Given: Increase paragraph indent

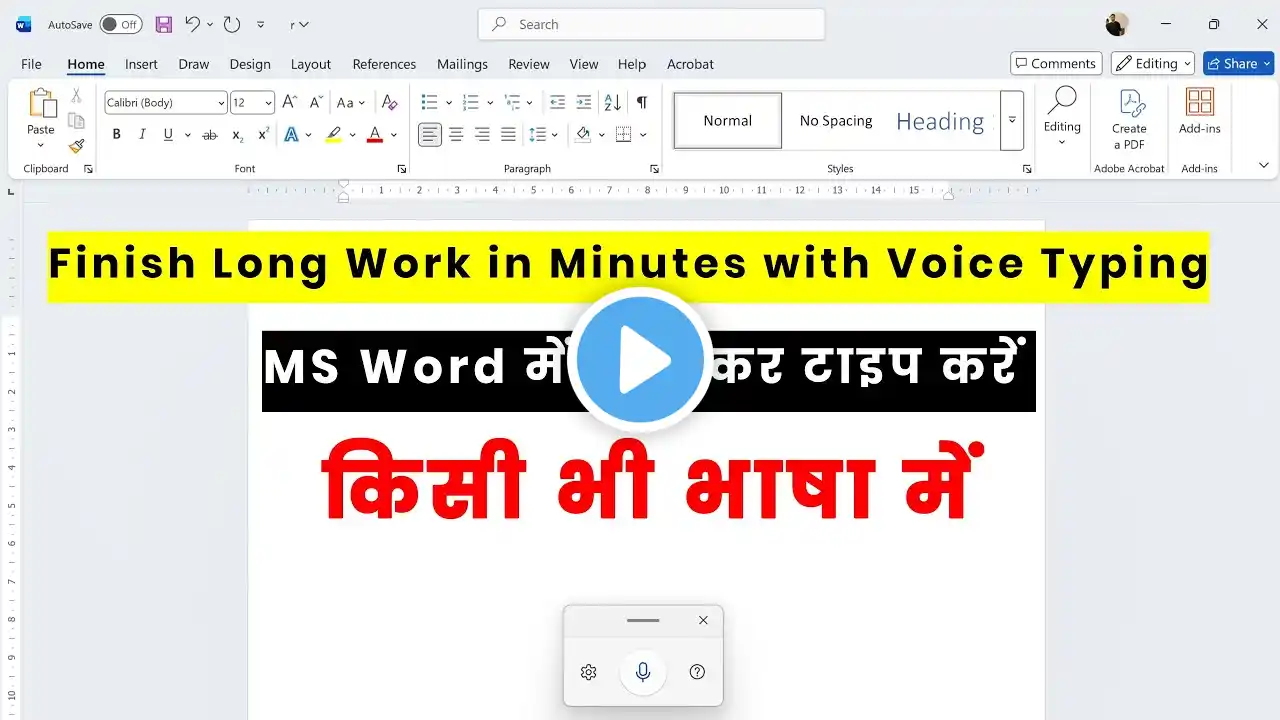Looking at the screenshot, I should click(584, 102).
